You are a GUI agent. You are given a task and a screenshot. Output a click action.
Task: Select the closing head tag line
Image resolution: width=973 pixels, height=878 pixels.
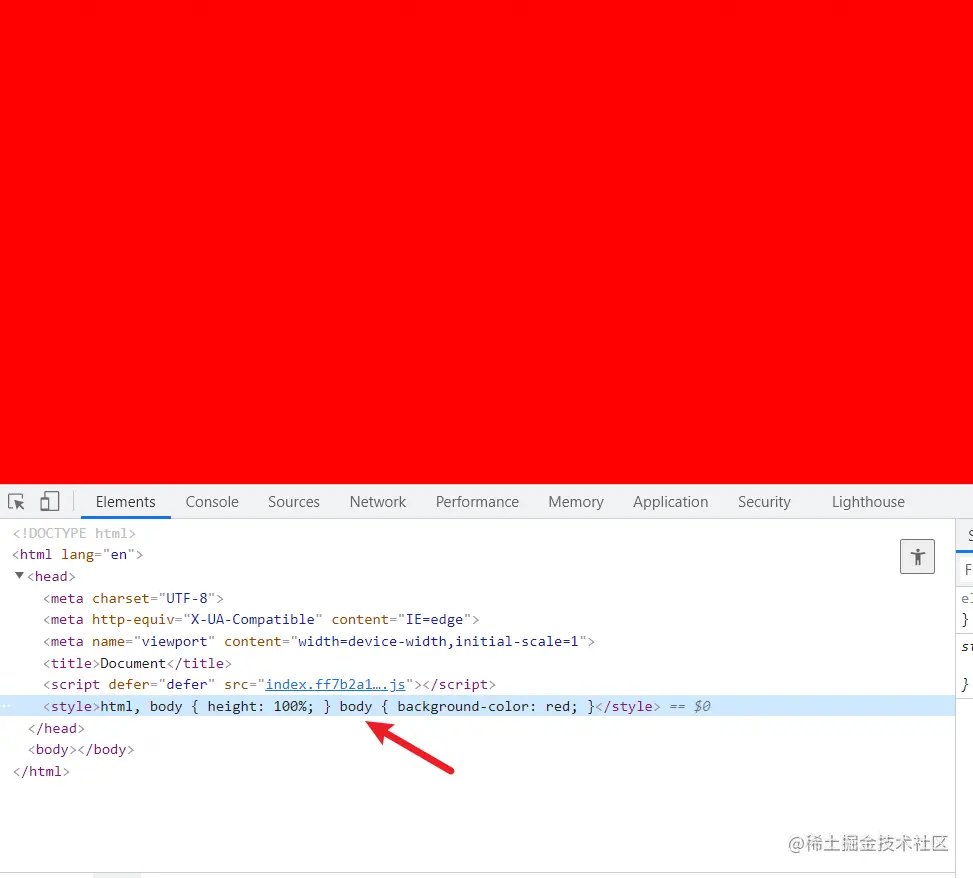tap(56, 728)
